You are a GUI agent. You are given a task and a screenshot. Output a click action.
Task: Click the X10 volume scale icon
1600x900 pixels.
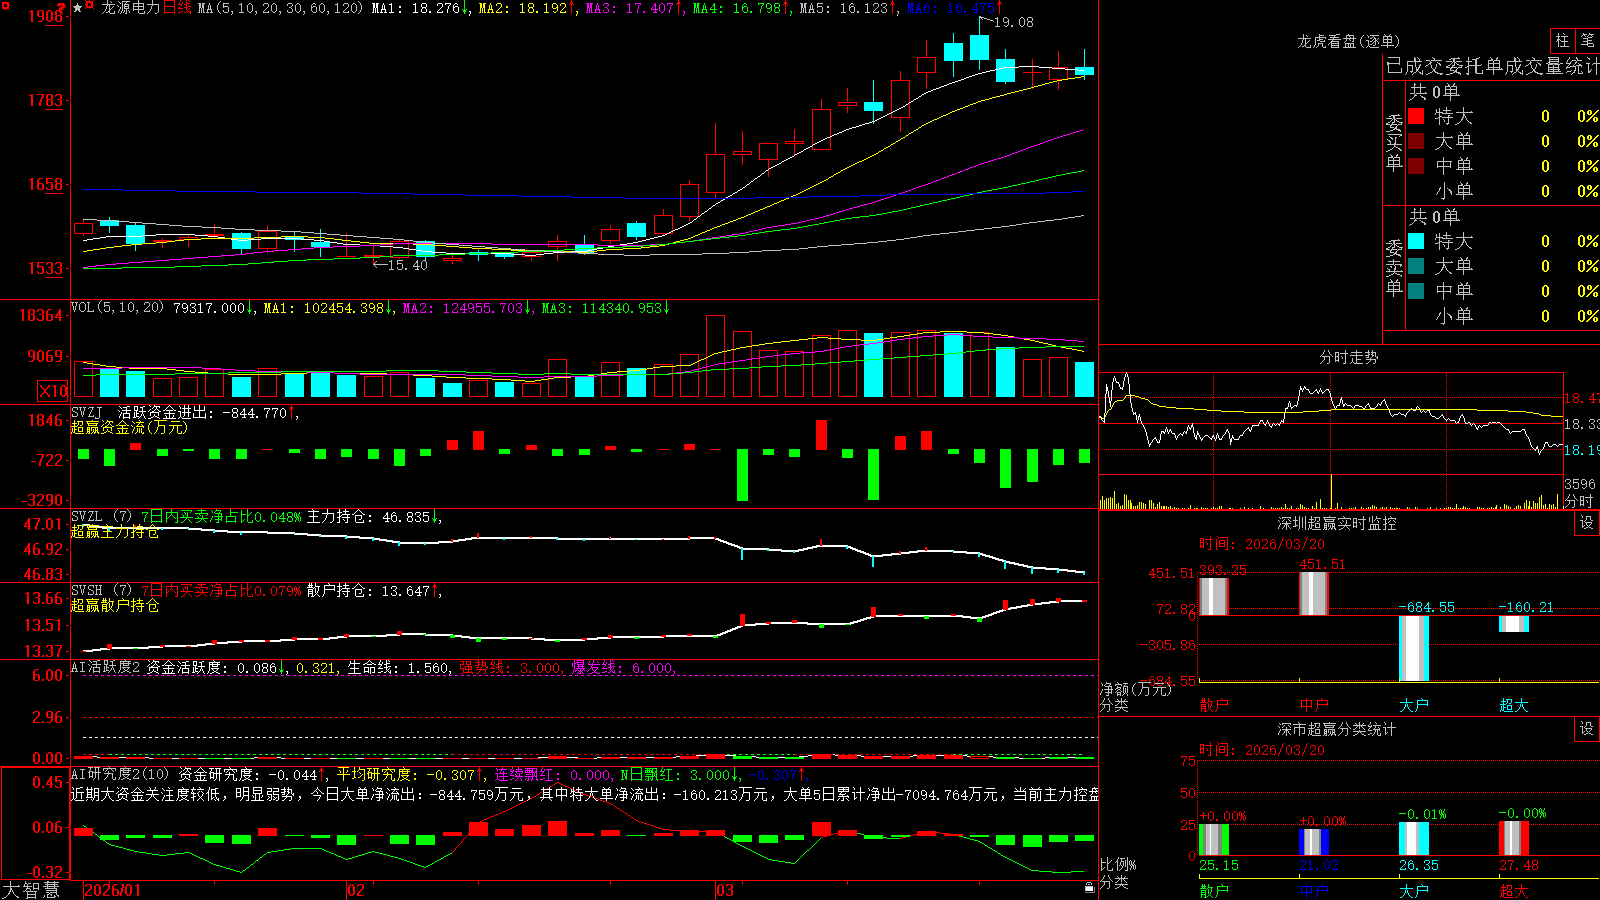pos(53,391)
